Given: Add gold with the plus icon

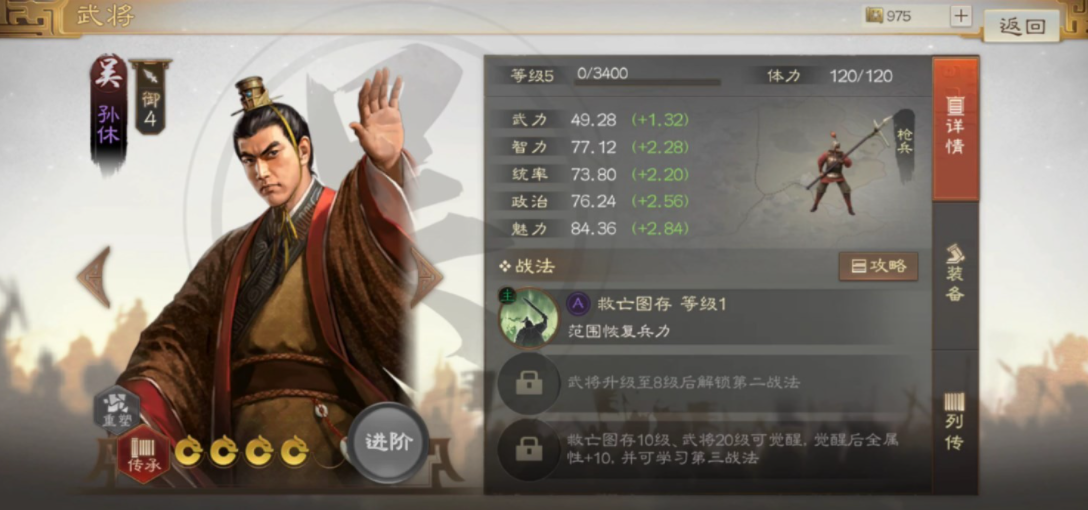Looking at the screenshot, I should pos(960,16).
